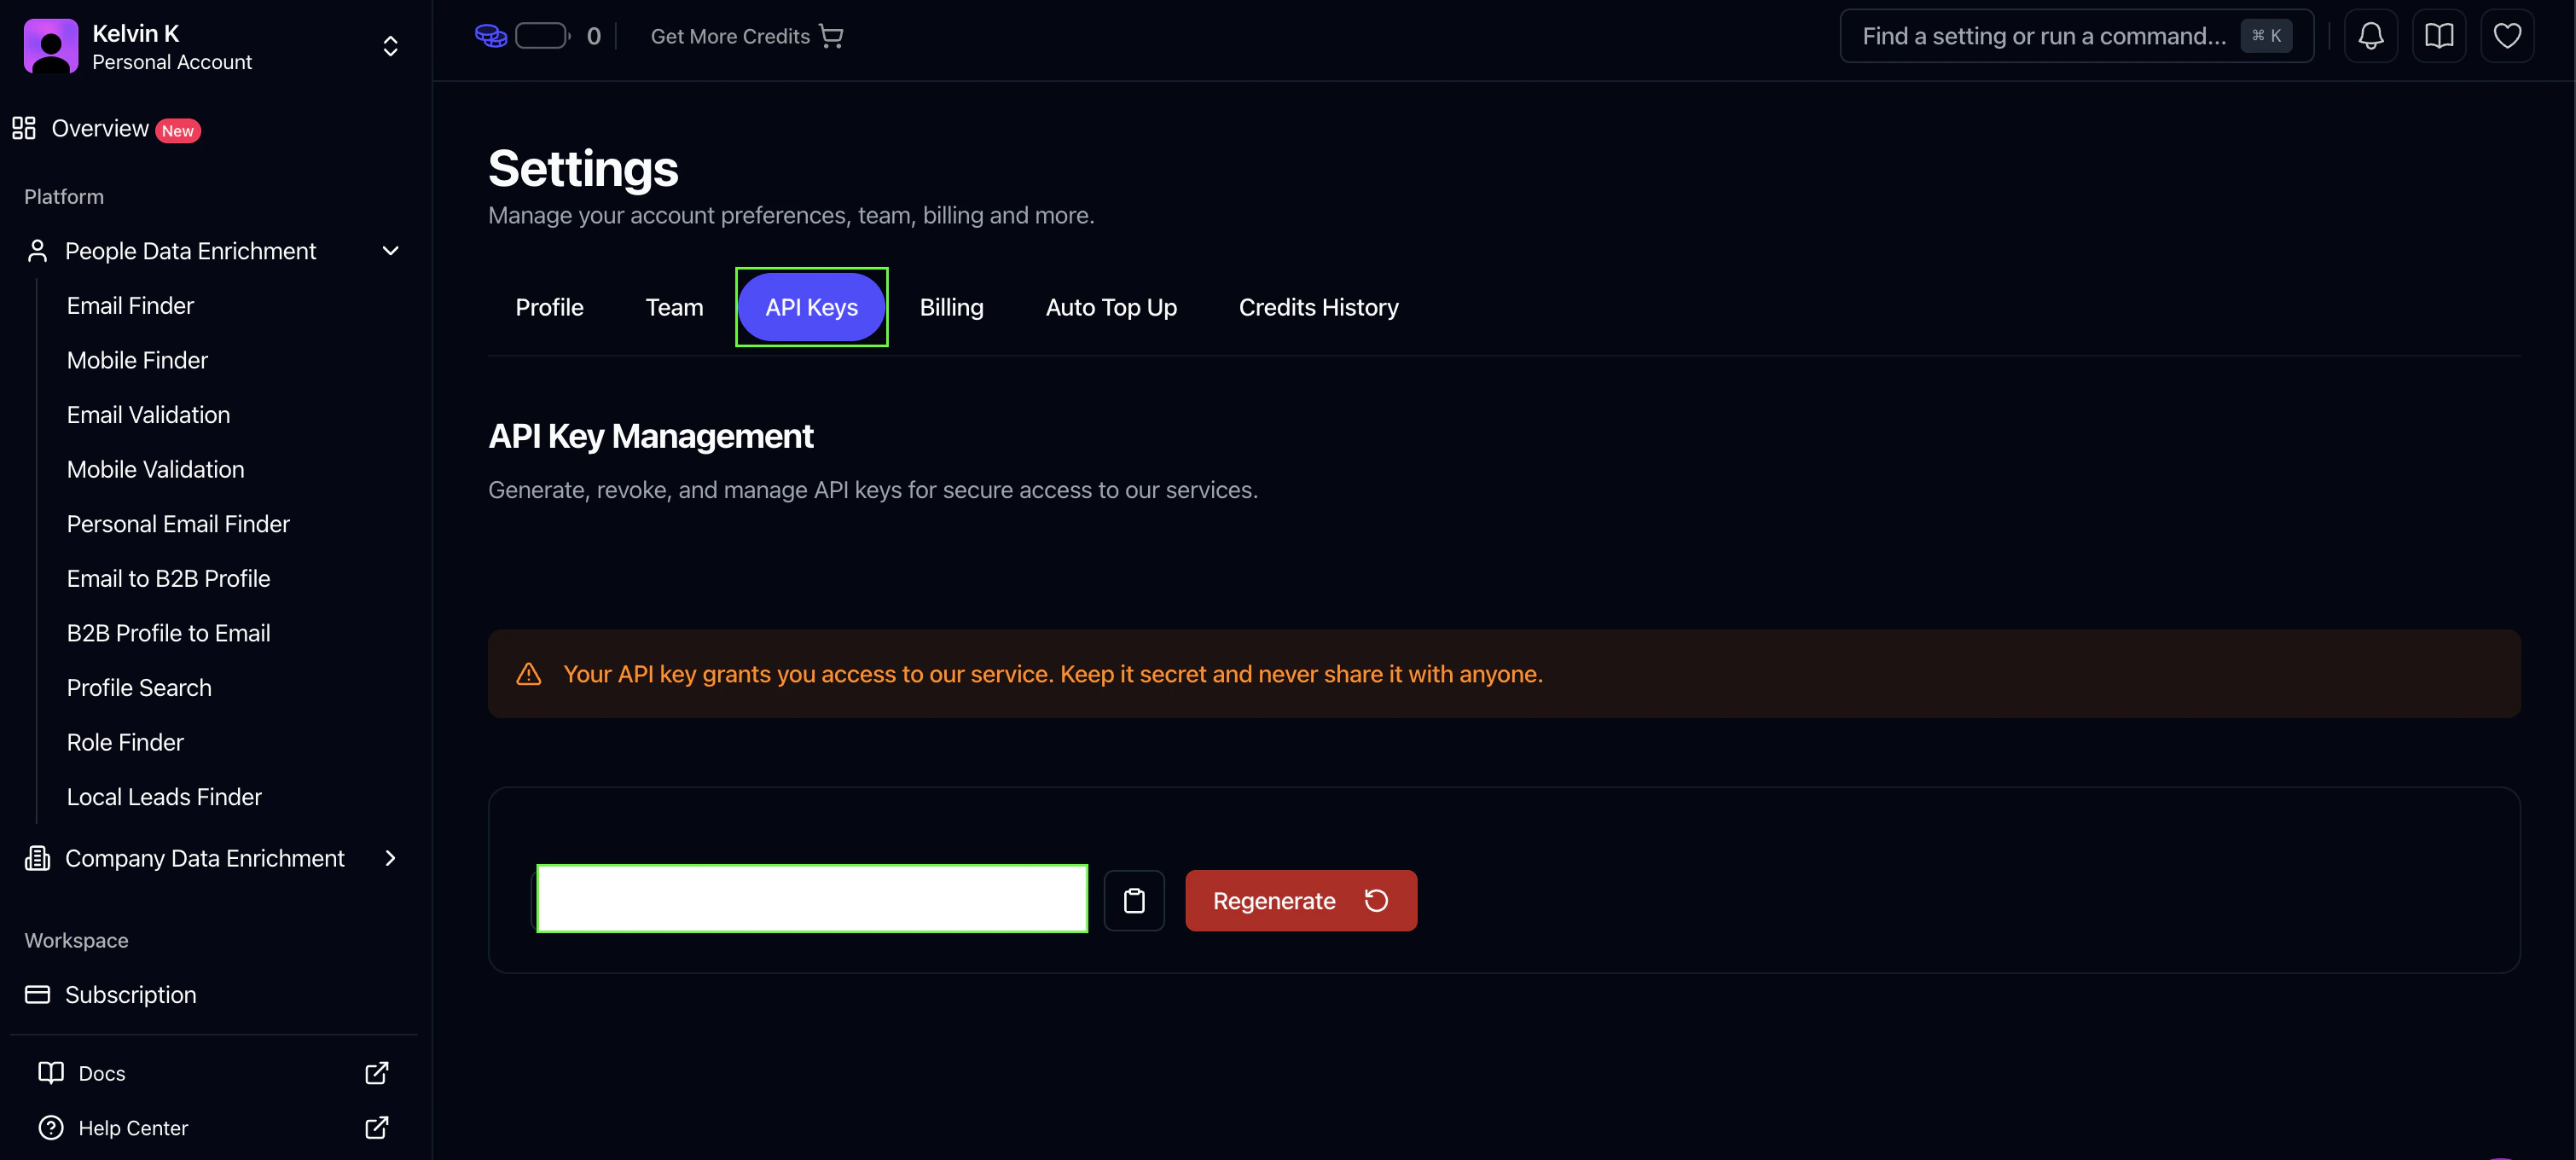Select the Auto Top Up tab
This screenshot has height=1160, width=2576.
point(1110,307)
